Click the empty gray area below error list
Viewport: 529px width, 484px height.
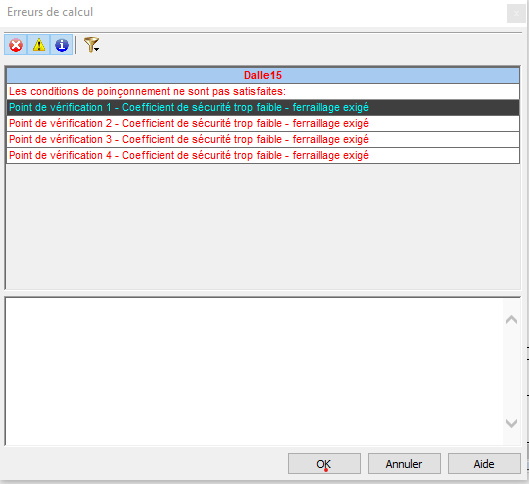coord(263,226)
